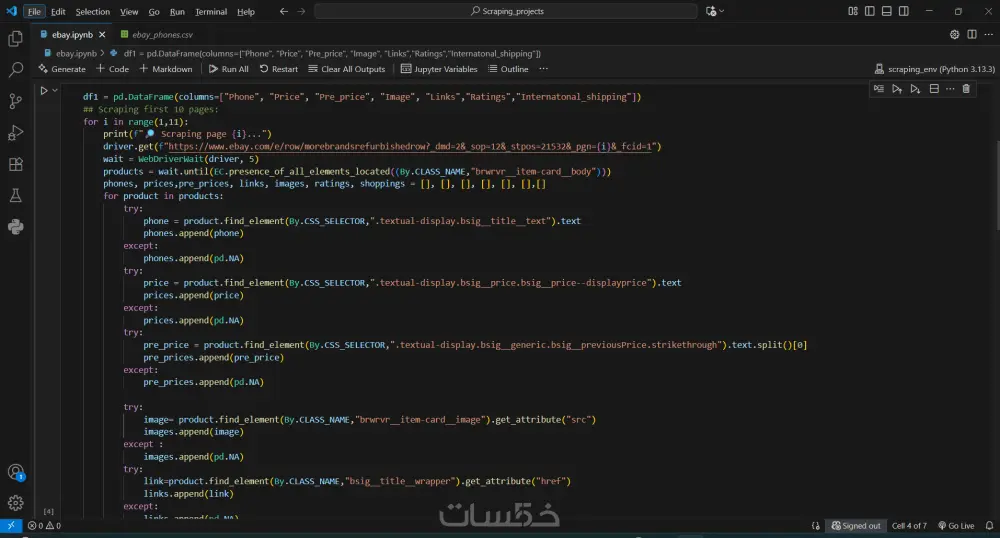Open the Source Control view
The width and height of the screenshot is (1000, 538).
[x=15, y=101]
